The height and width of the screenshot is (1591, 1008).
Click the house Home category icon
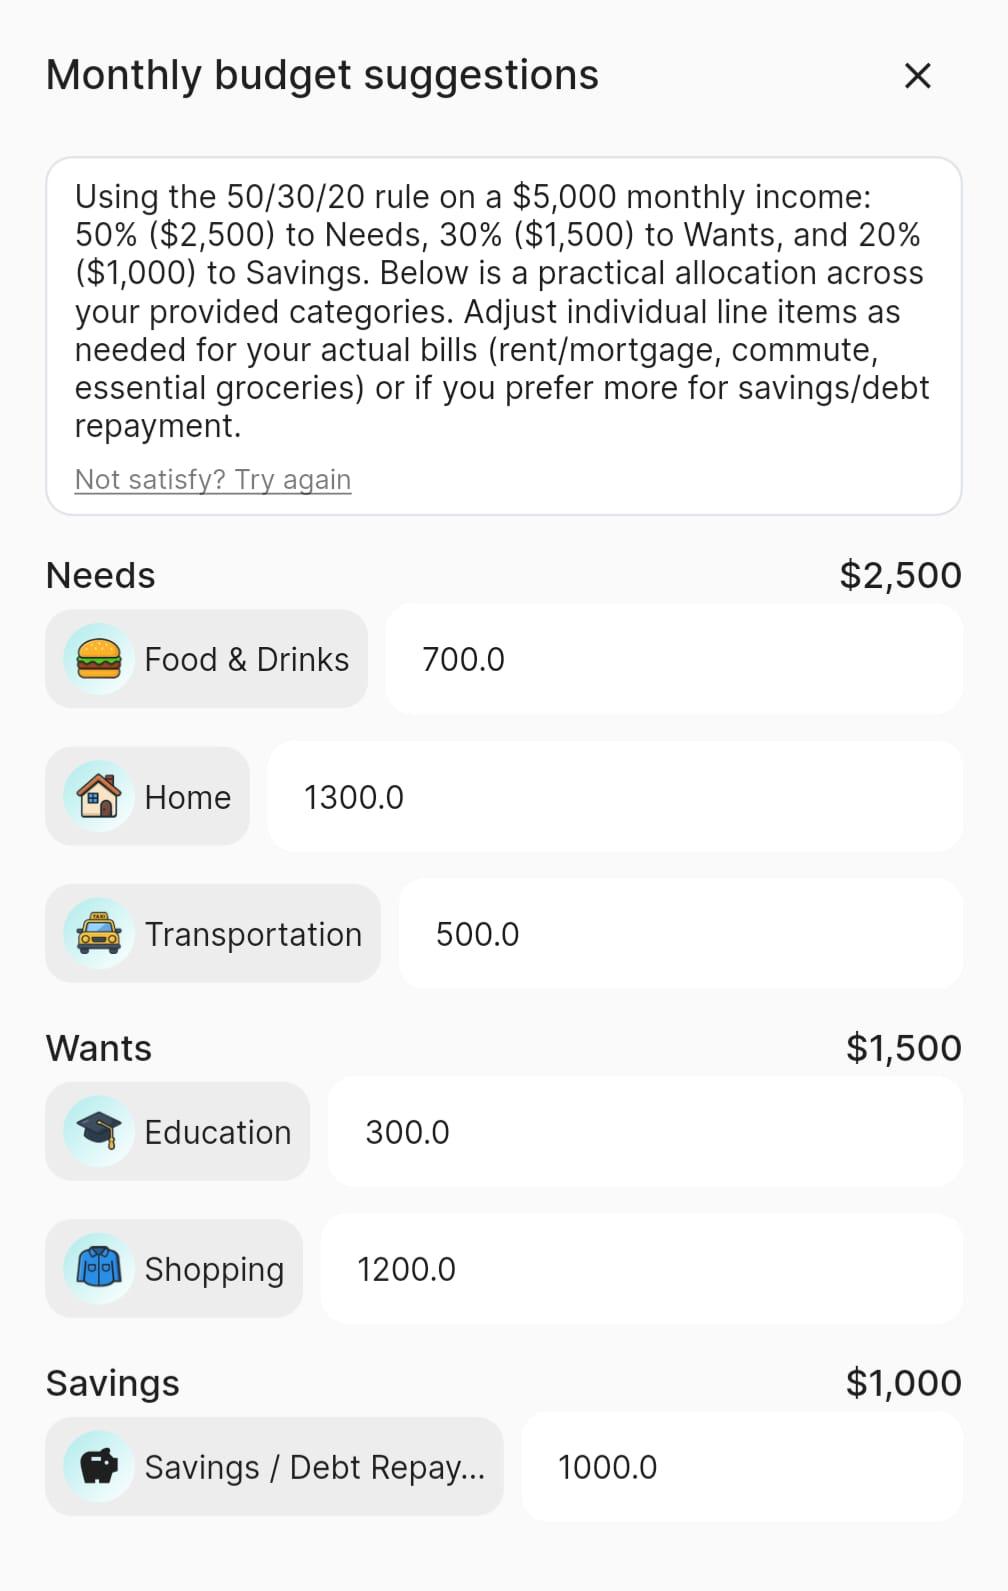98,797
